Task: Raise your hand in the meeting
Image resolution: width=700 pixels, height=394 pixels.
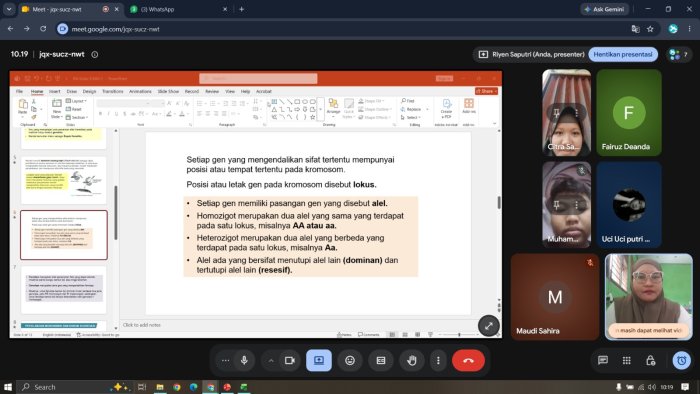Action: pyautogui.click(x=412, y=360)
